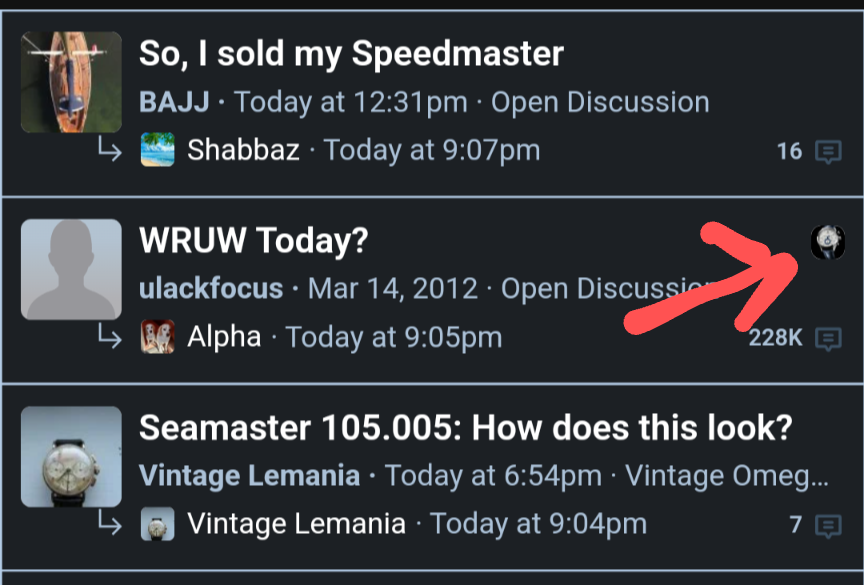Screen dimensions: 864x585
Task: Click the reply icon beside 228K
Action: pyautogui.click(x=827, y=338)
